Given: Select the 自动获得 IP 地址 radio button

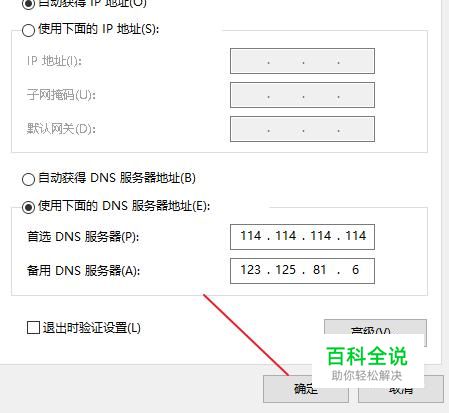Looking at the screenshot, I should [x=28, y=4].
